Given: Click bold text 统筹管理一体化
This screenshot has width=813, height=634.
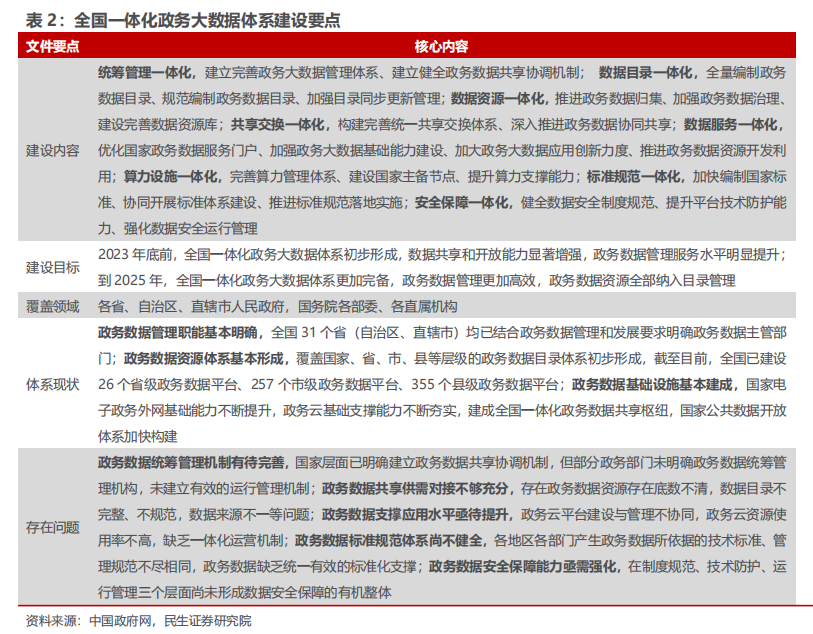Looking at the screenshot, I should 145,73.
